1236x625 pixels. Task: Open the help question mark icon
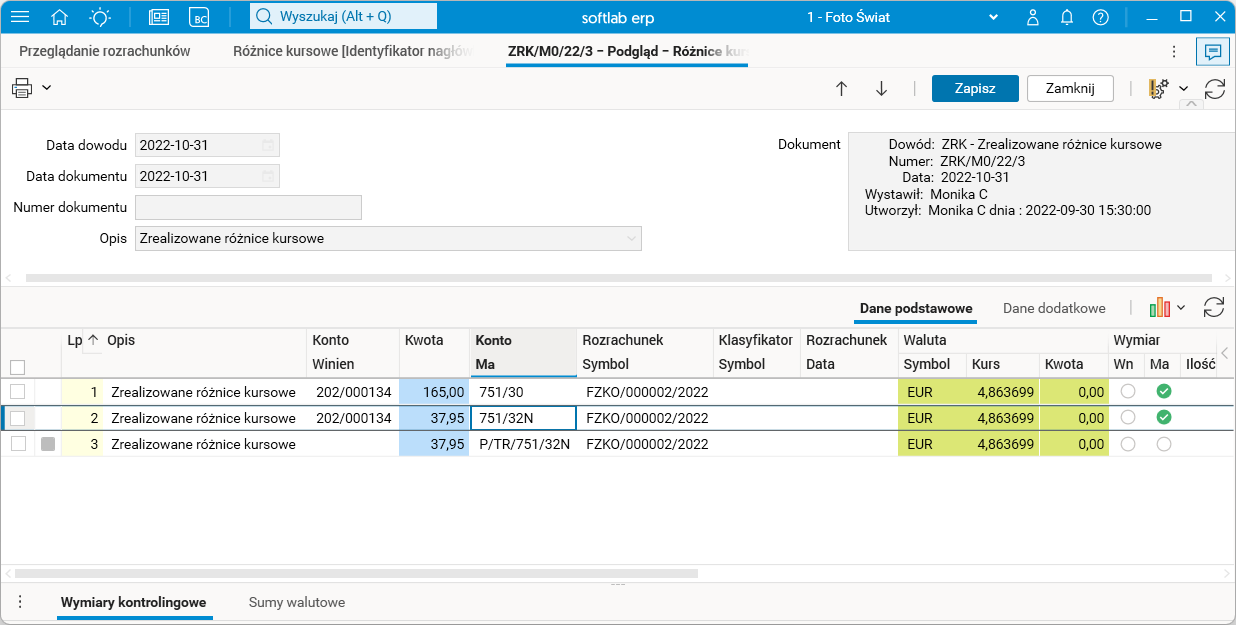(x=1101, y=17)
